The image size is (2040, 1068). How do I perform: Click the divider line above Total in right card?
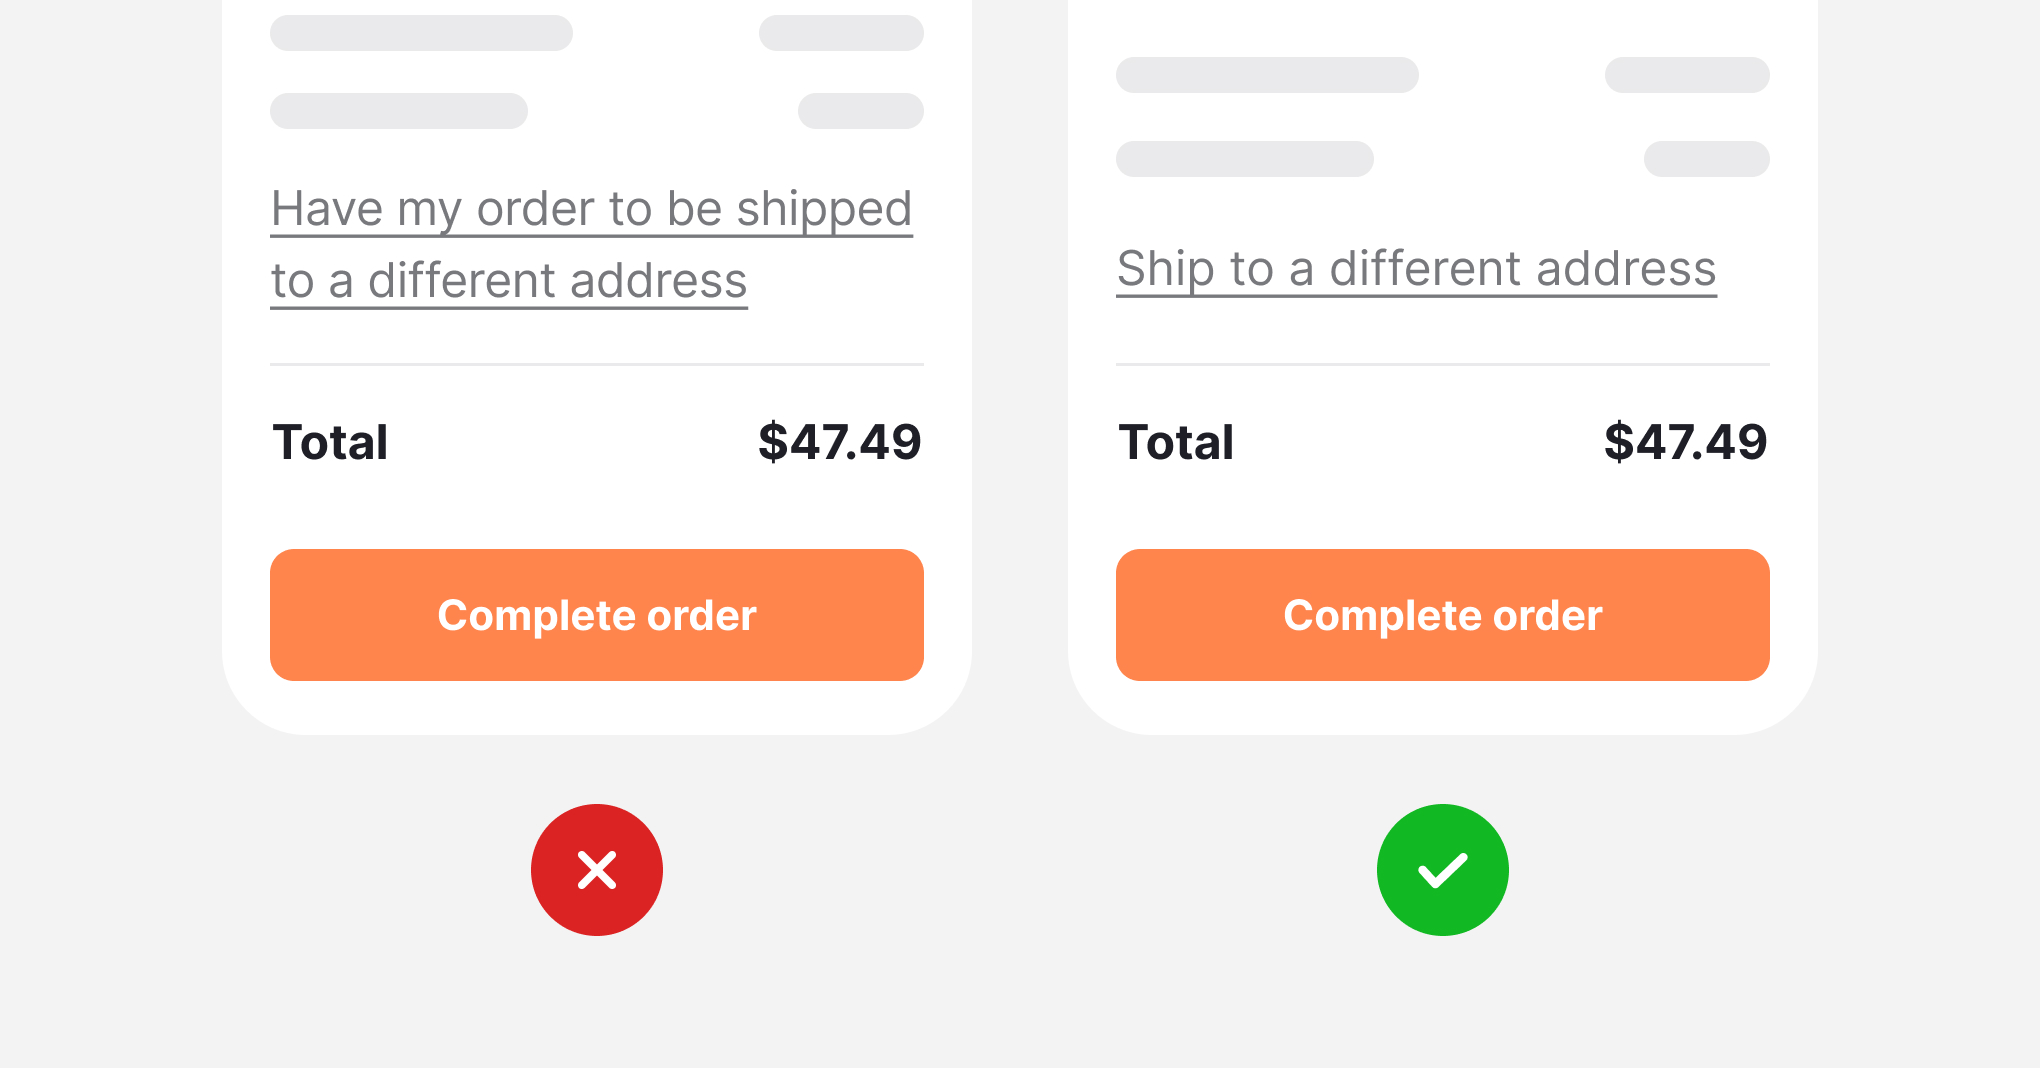[1442, 365]
